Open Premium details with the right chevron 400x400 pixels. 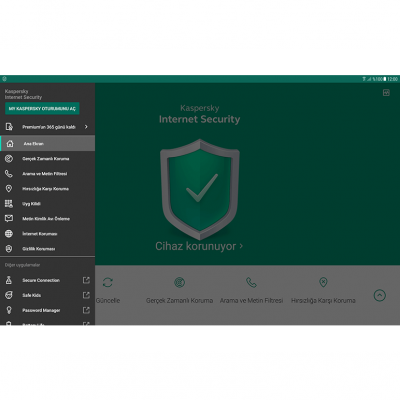(x=86, y=127)
